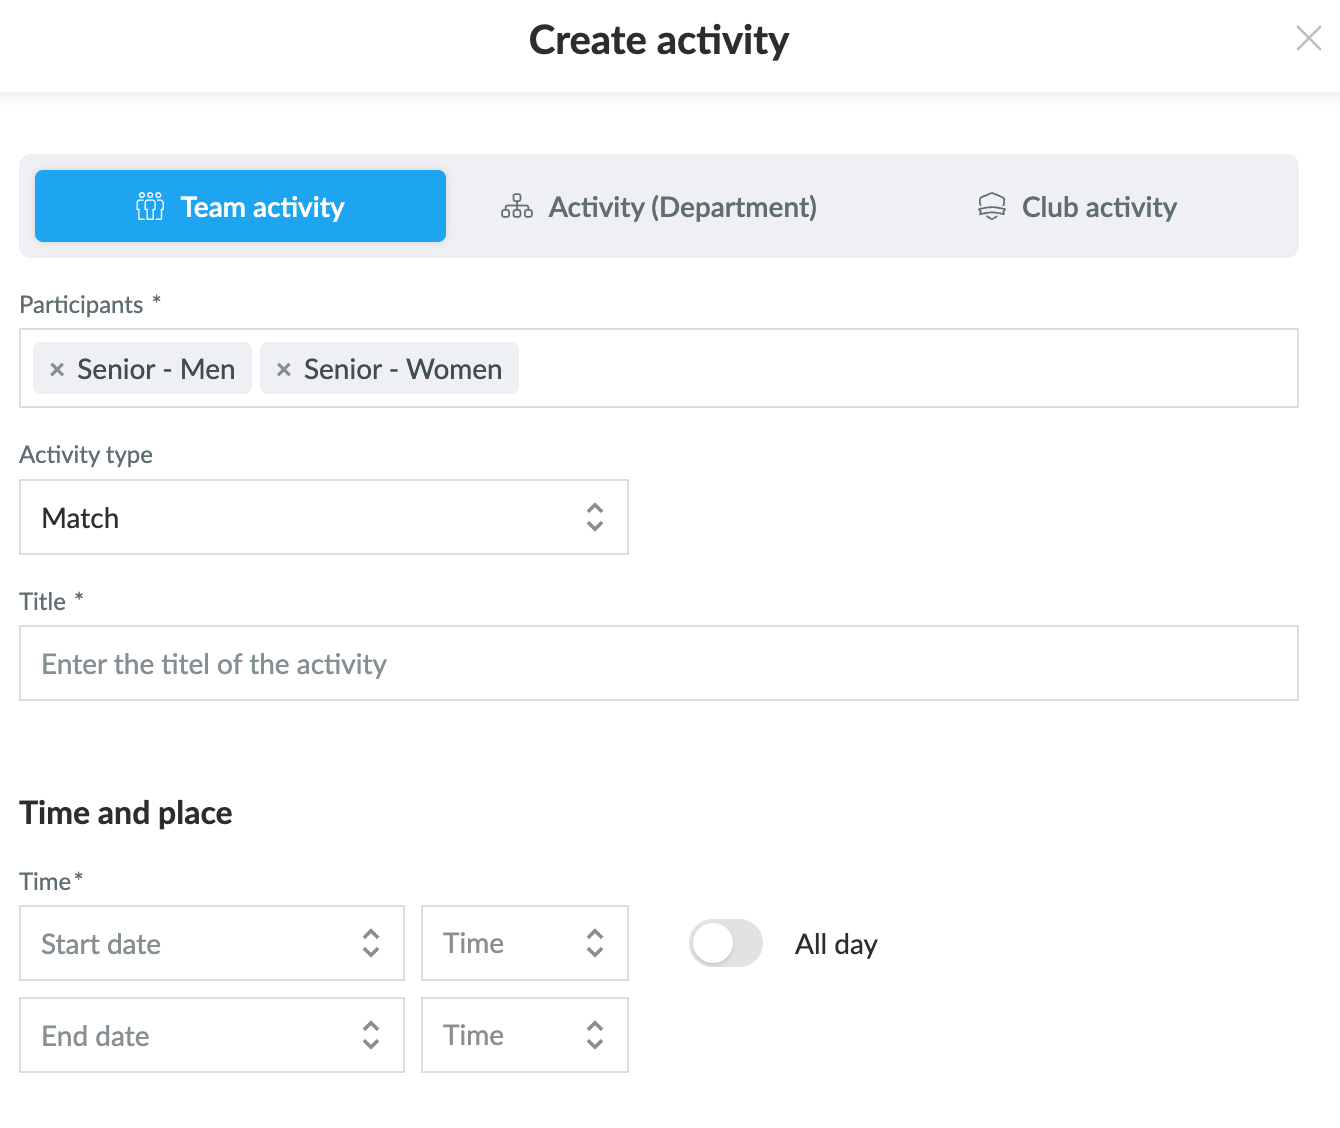This screenshot has height=1128, width=1340.
Task: Click the hierarchy icon beside Activity (Department)
Action: (516, 206)
